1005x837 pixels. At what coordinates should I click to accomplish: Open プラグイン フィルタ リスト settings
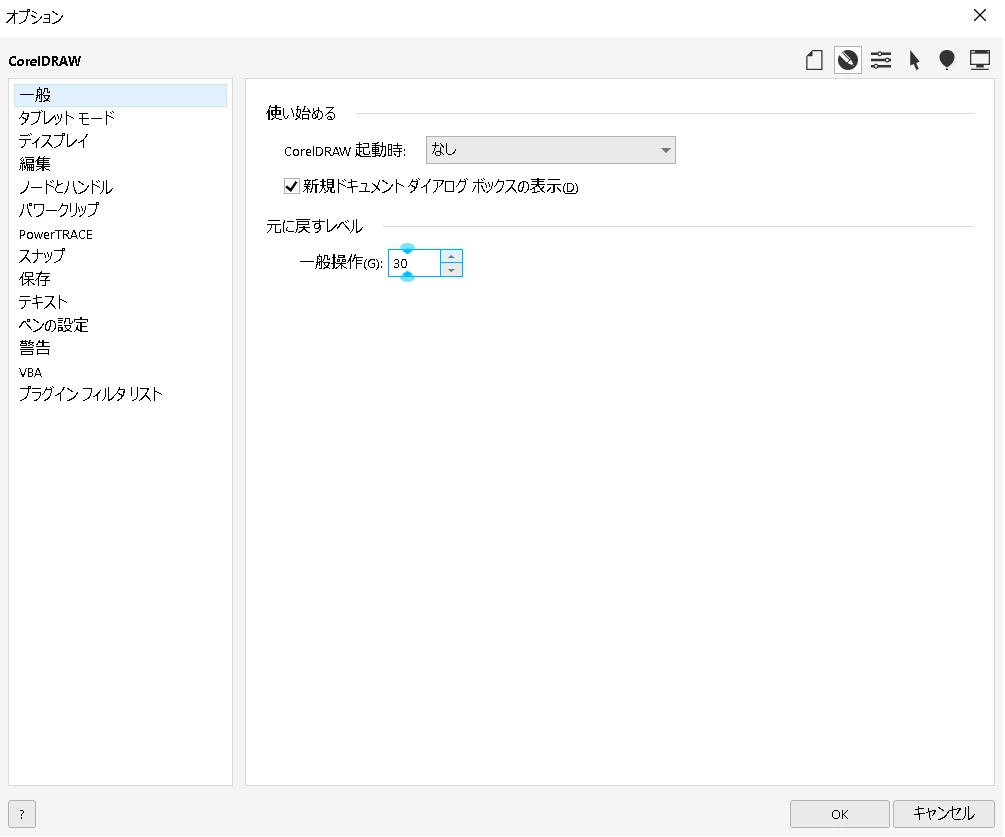(91, 394)
